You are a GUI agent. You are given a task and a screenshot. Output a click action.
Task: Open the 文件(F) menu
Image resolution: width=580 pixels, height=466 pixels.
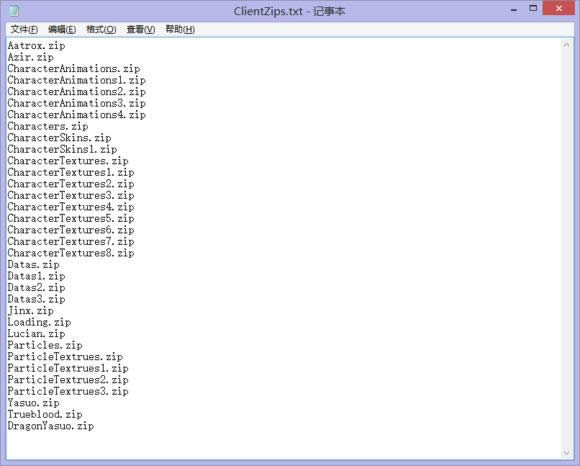[x=24, y=30]
